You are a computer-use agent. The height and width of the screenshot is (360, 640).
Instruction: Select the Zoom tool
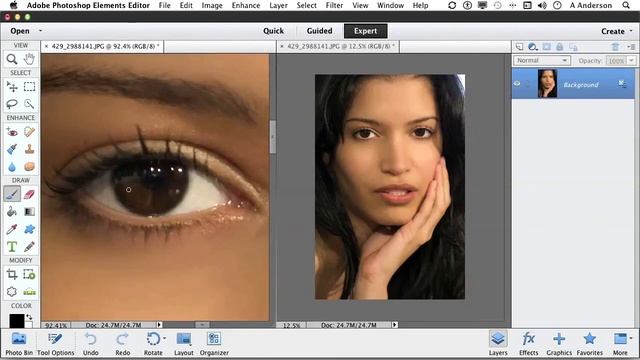[x=12, y=60]
